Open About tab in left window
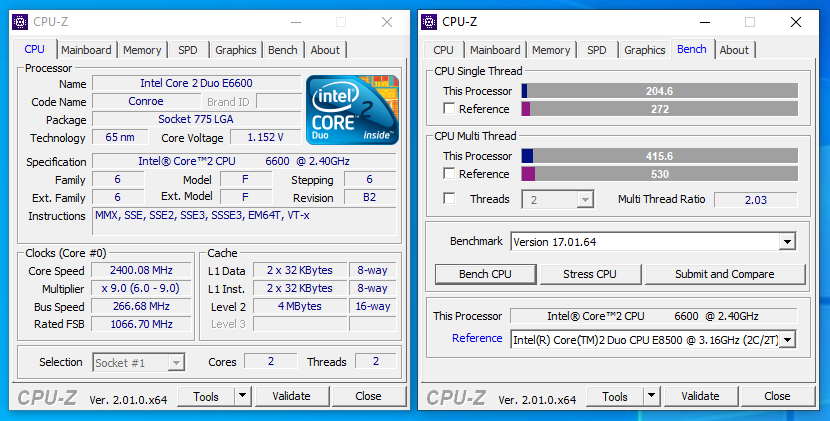The width and height of the screenshot is (830, 421). 325,50
